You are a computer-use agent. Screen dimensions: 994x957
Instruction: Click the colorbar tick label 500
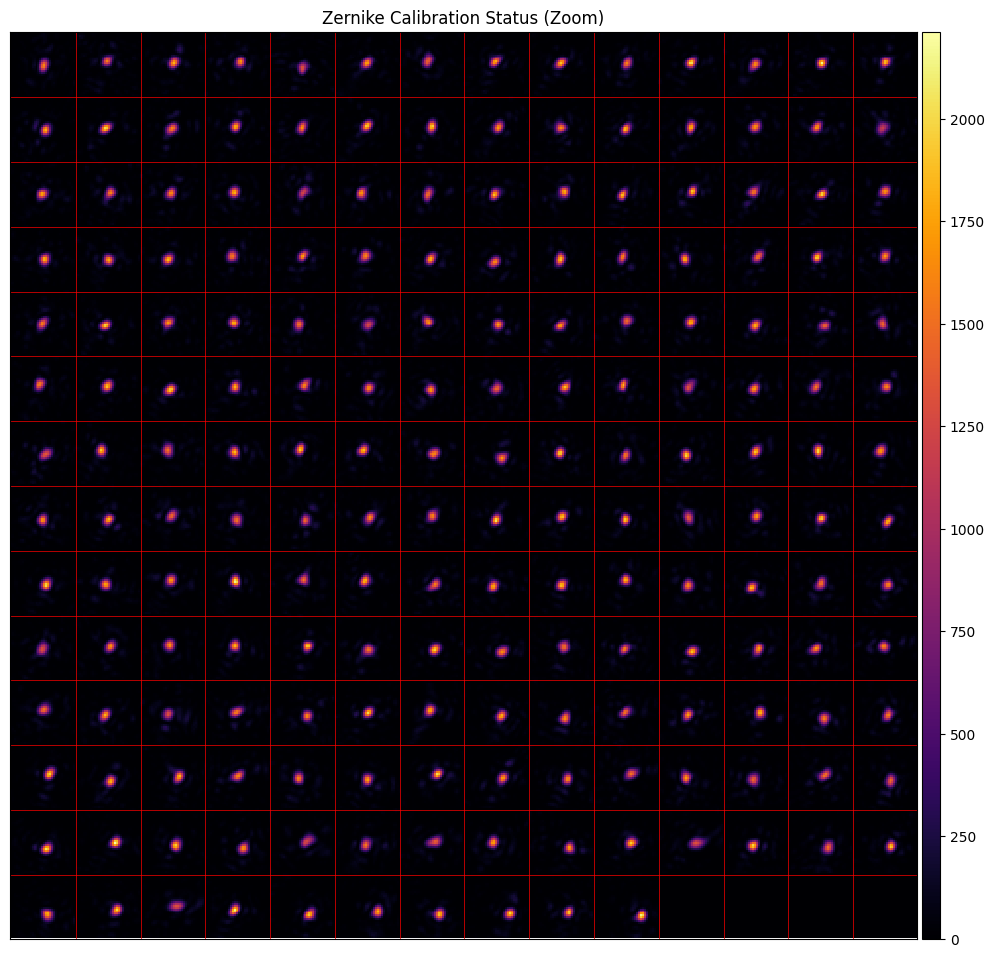pyautogui.click(x=962, y=735)
